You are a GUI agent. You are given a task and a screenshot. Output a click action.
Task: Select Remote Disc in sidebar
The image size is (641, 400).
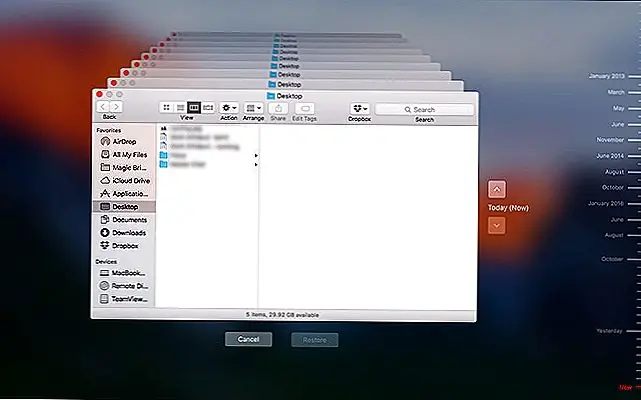124,286
